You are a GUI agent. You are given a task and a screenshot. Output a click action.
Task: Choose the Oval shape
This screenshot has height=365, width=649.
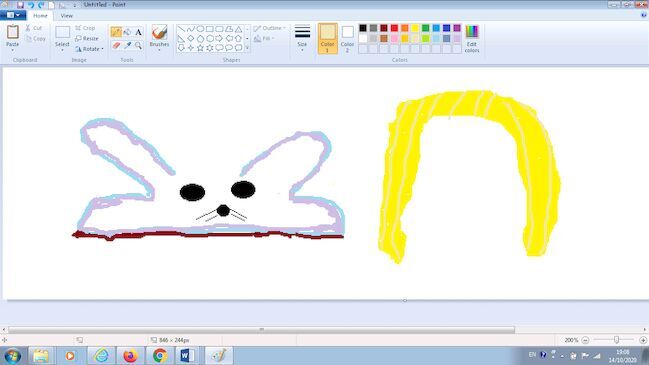[200, 29]
